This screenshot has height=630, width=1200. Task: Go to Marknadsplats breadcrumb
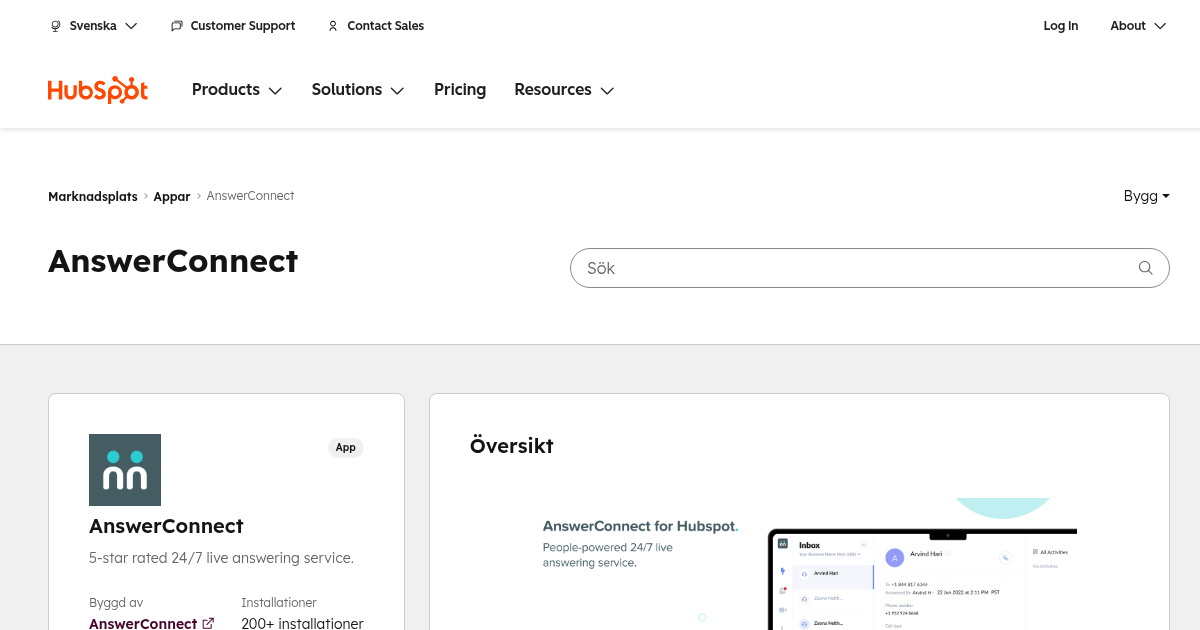click(x=93, y=196)
